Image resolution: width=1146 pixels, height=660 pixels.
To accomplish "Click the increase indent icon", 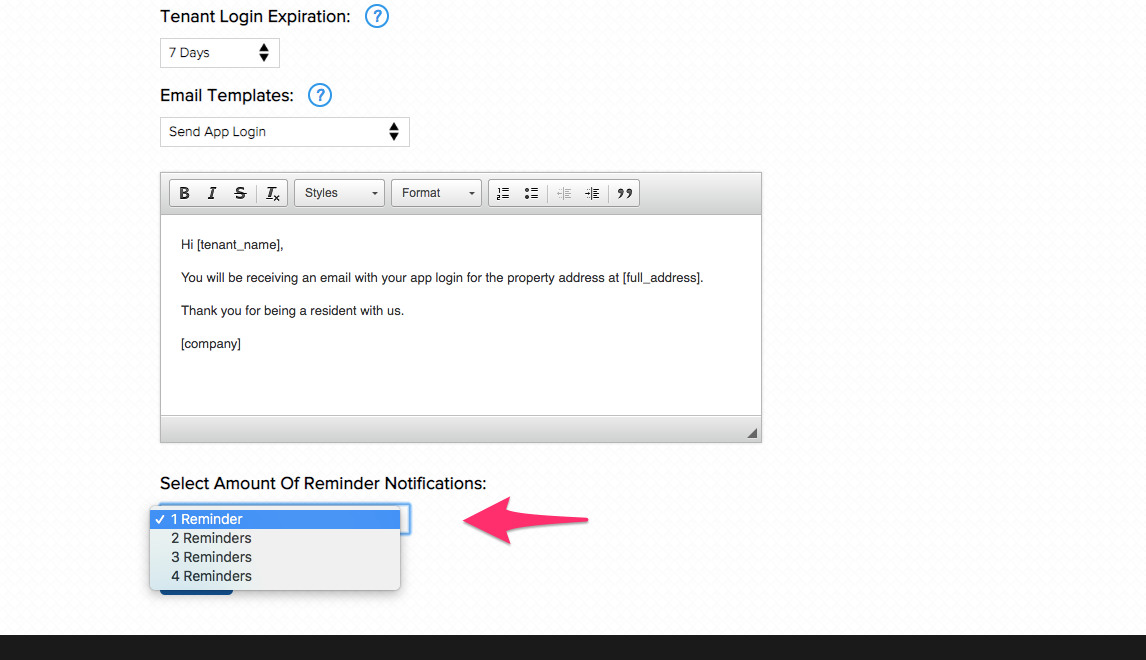I will [x=592, y=193].
